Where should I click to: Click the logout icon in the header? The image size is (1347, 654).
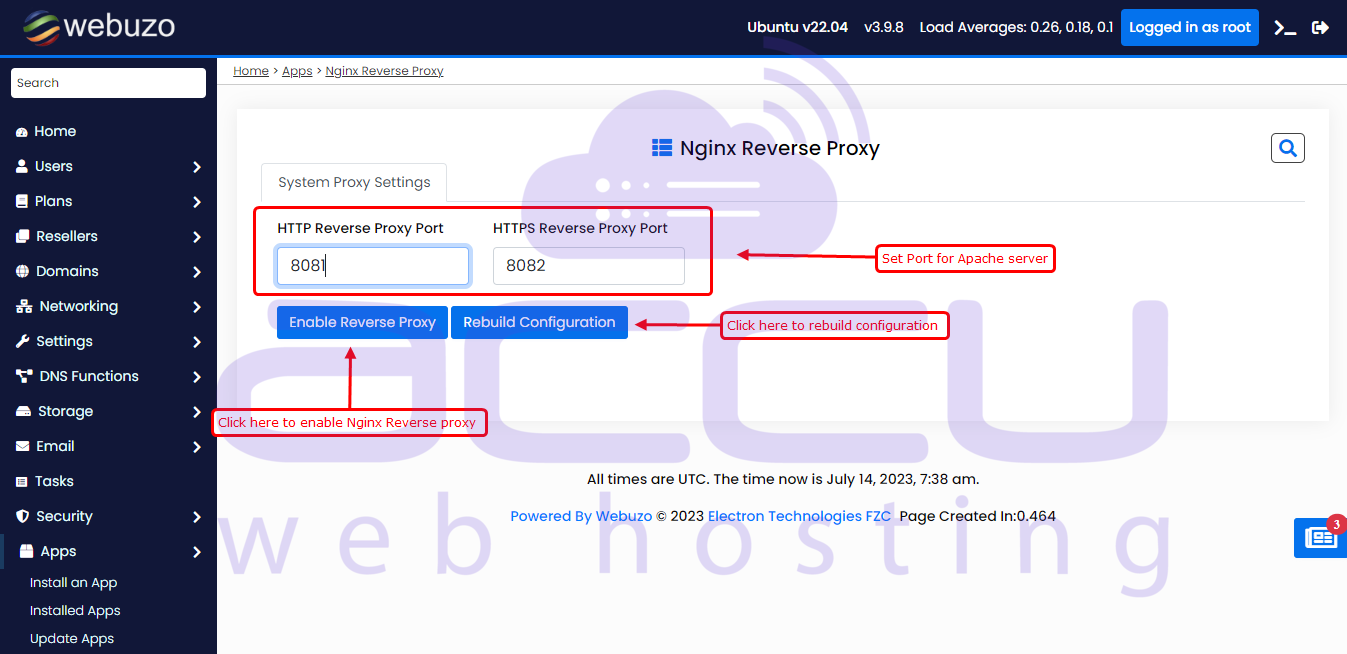pos(1320,28)
